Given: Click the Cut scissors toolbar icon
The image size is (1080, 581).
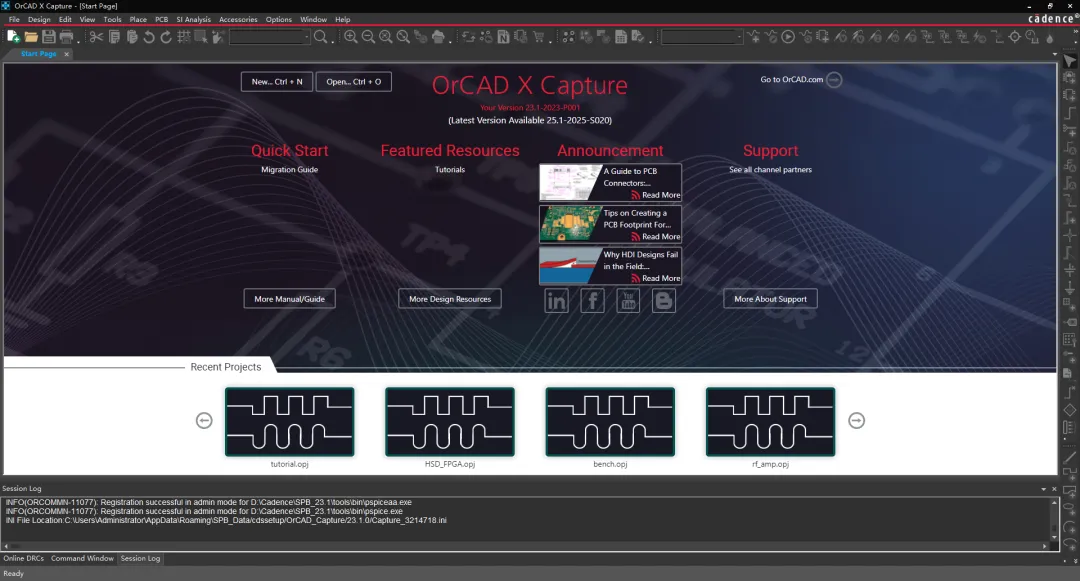Looking at the screenshot, I should [x=96, y=36].
